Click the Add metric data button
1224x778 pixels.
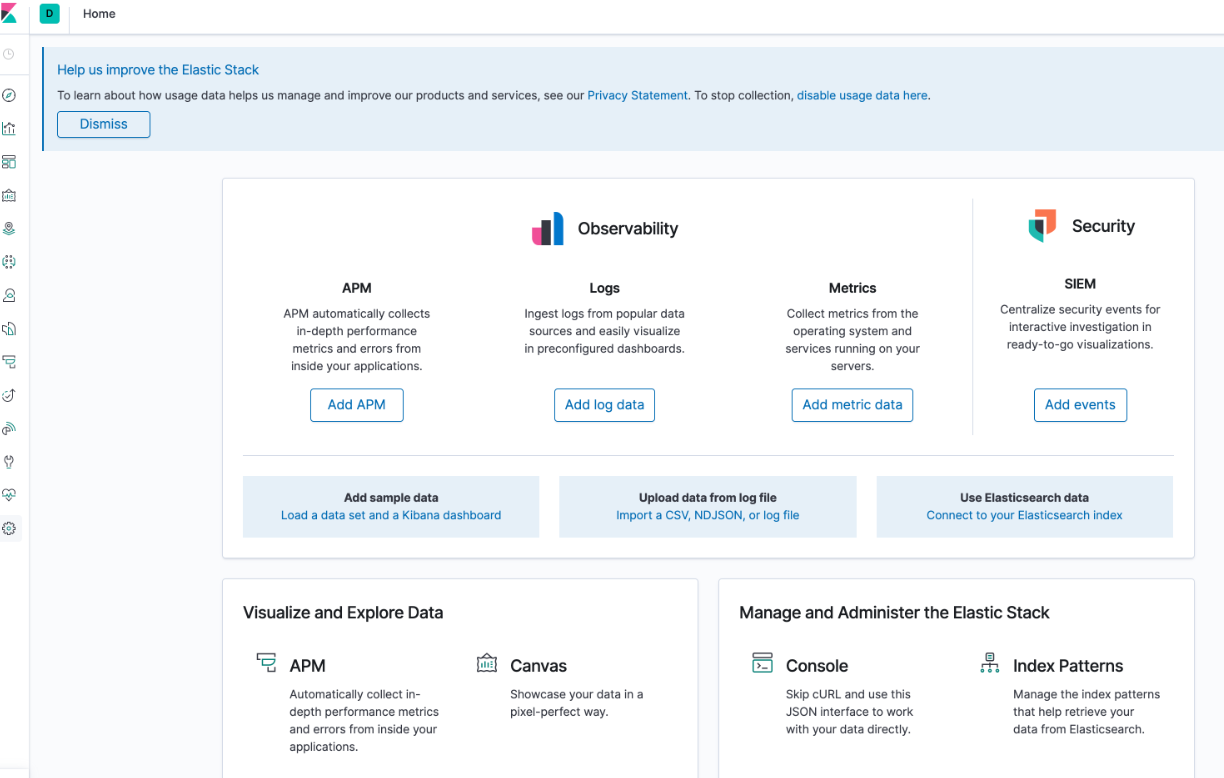pyautogui.click(x=852, y=405)
